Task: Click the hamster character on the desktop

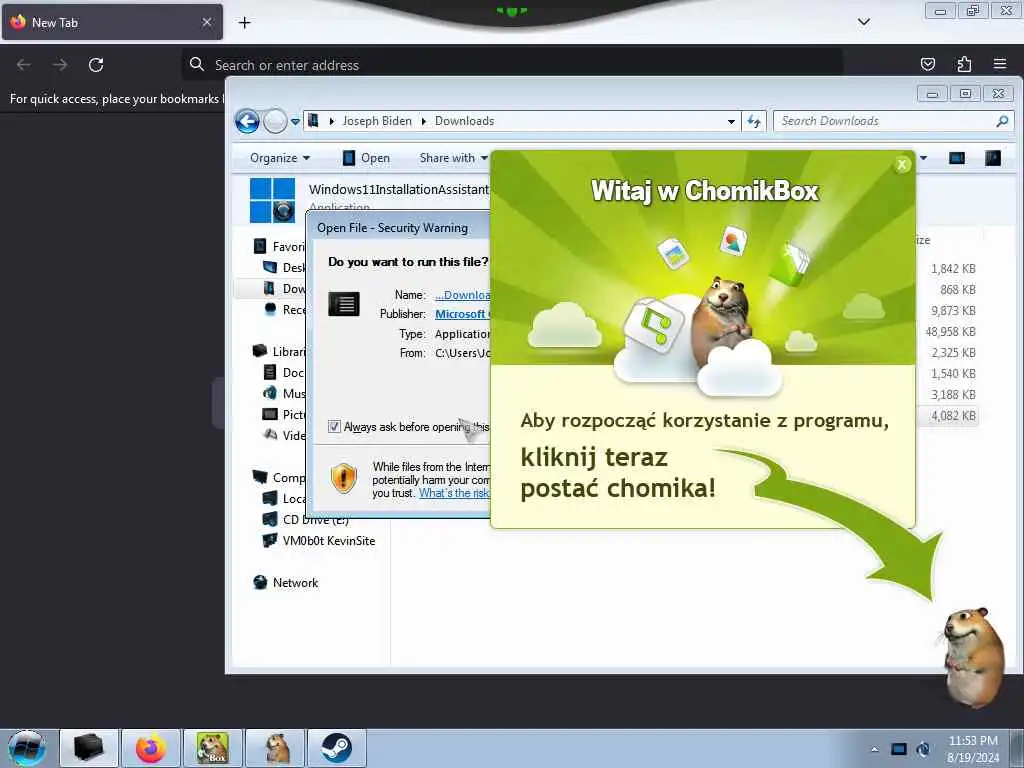Action: (x=974, y=657)
